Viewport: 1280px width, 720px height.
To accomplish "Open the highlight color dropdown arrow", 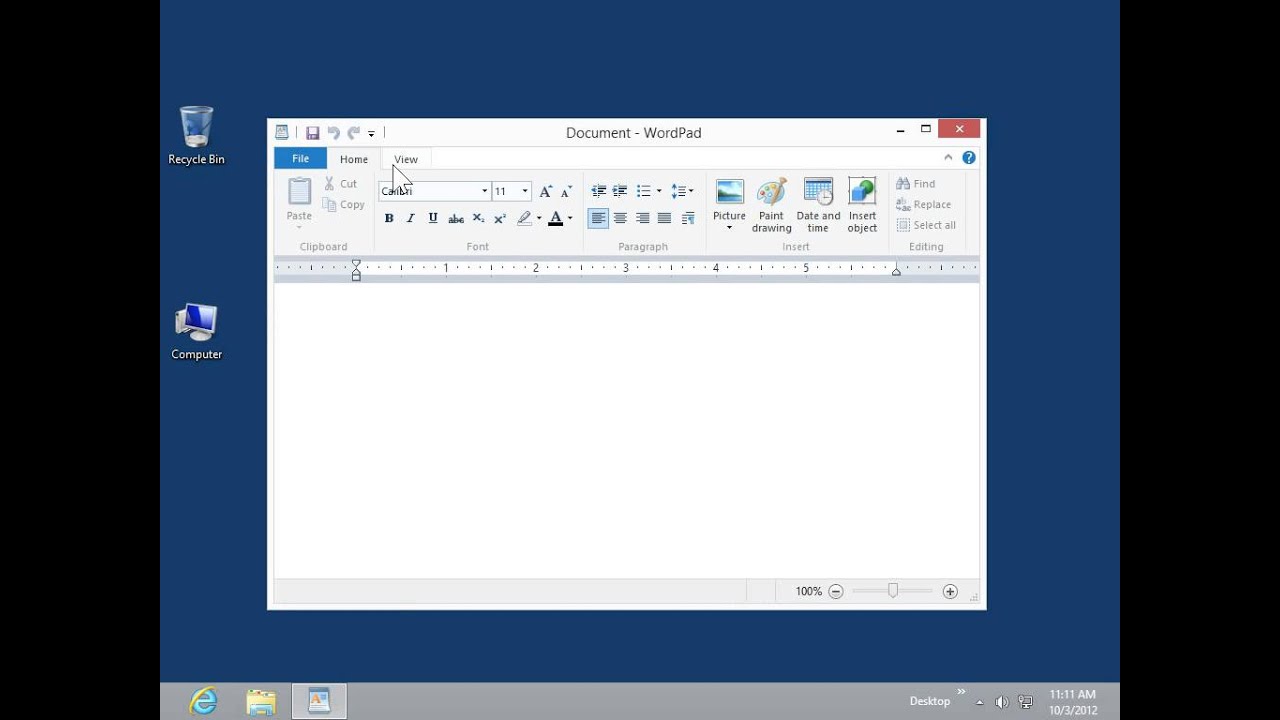I will 539,218.
